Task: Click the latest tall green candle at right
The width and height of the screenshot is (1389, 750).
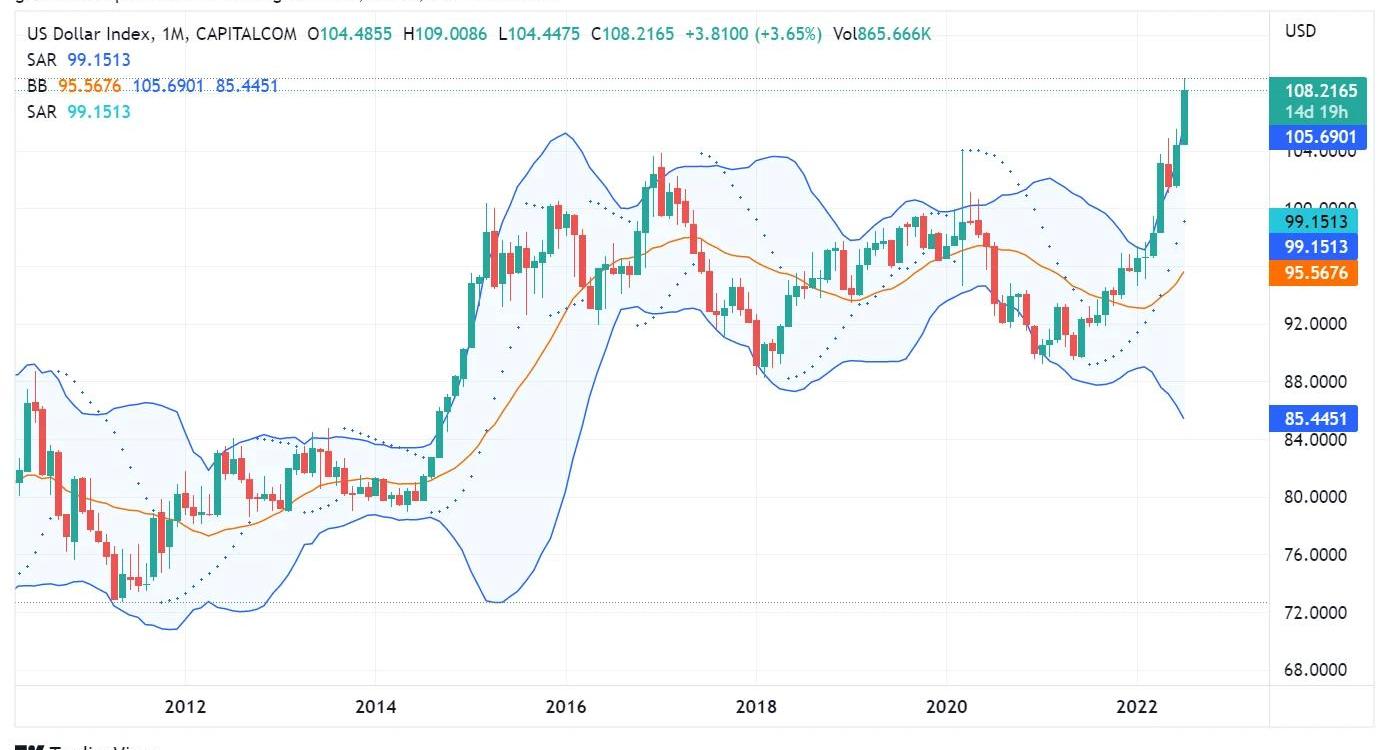Action: (1185, 118)
